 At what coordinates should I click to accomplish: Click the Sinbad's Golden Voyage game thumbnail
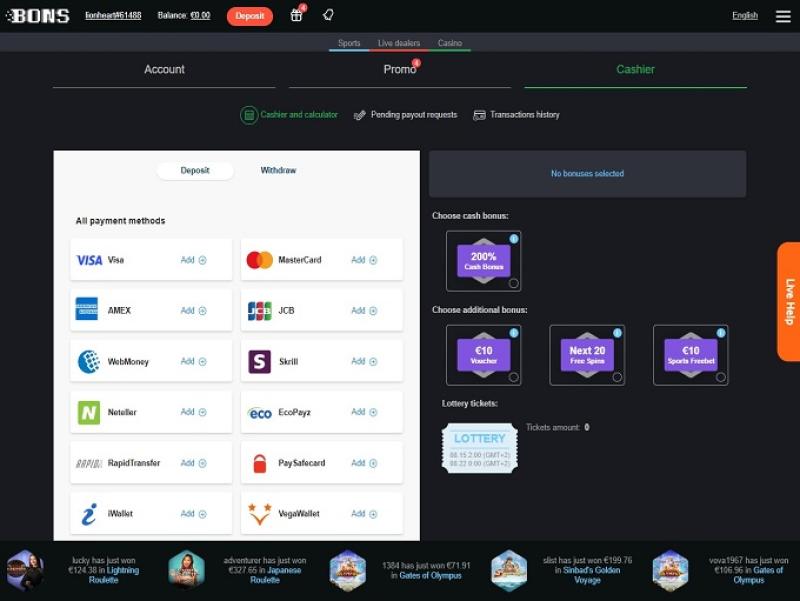click(509, 570)
